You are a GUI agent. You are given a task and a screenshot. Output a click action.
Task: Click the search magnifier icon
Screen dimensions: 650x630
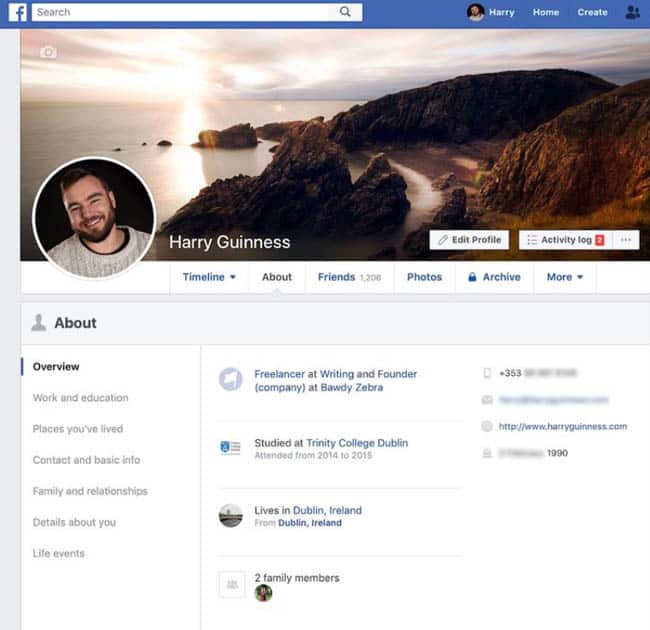pos(345,12)
